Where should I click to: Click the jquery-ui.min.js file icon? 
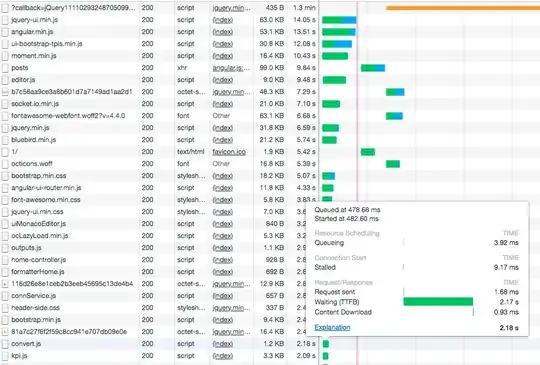(5, 20)
